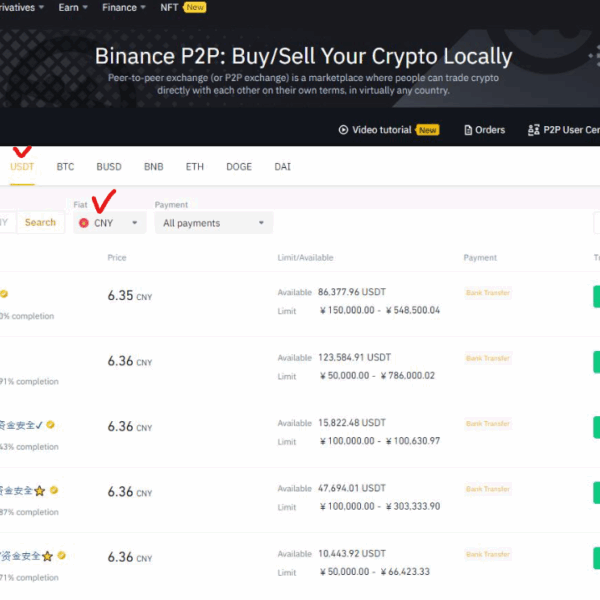Click green trade button in 15,822.48 USDT row

[597, 427]
